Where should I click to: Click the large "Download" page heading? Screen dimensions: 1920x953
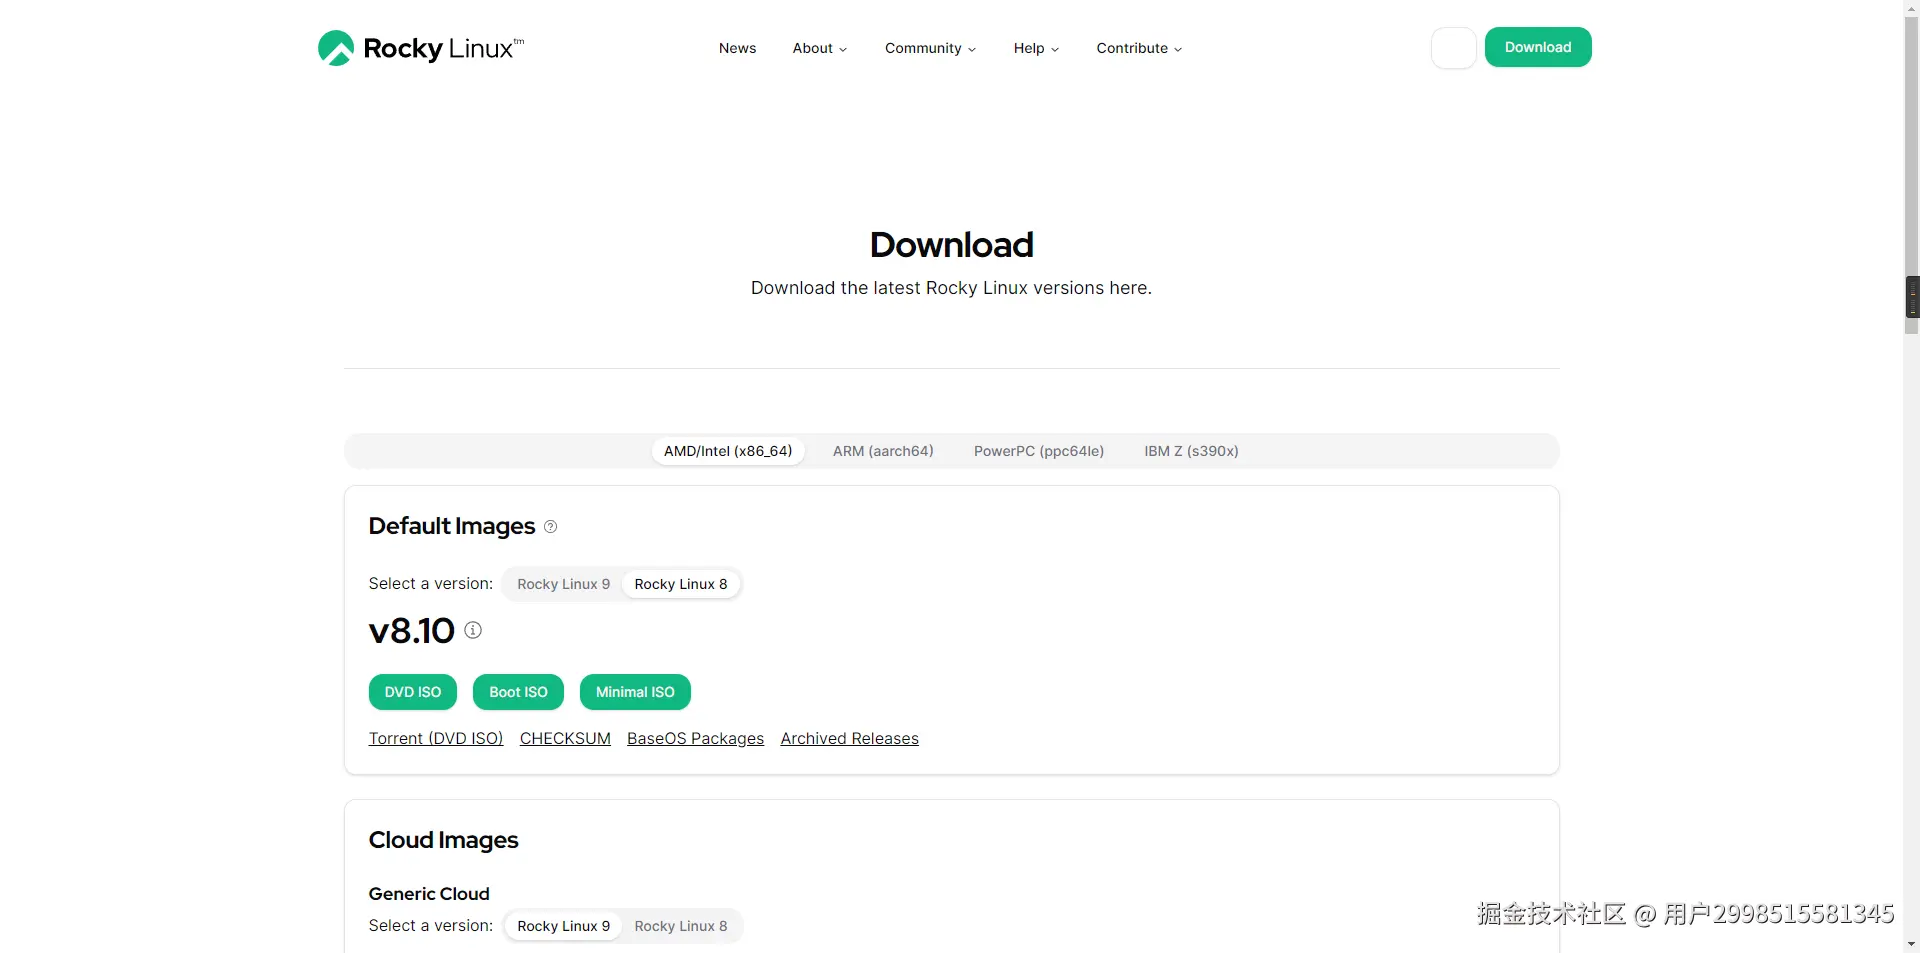click(952, 245)
